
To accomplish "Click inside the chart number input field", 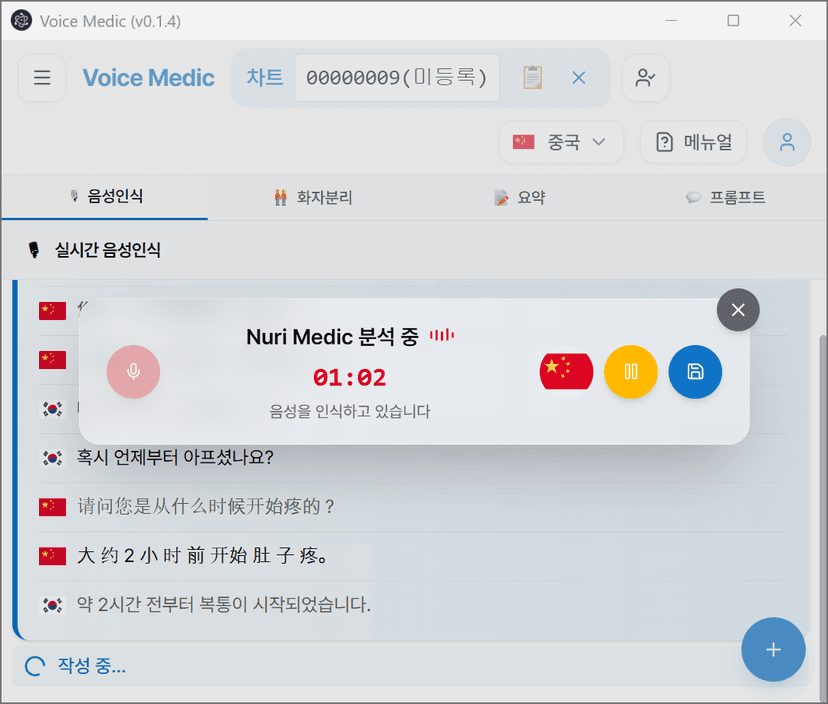I will coord(396,77).
